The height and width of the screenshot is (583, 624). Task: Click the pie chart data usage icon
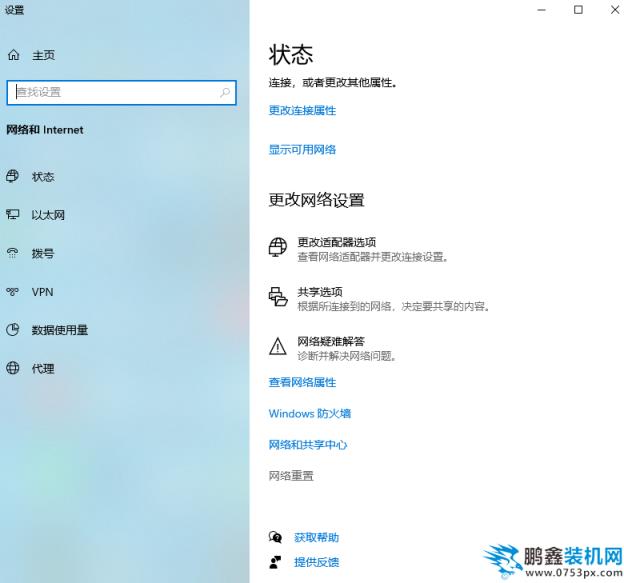(x=12, y=330)
